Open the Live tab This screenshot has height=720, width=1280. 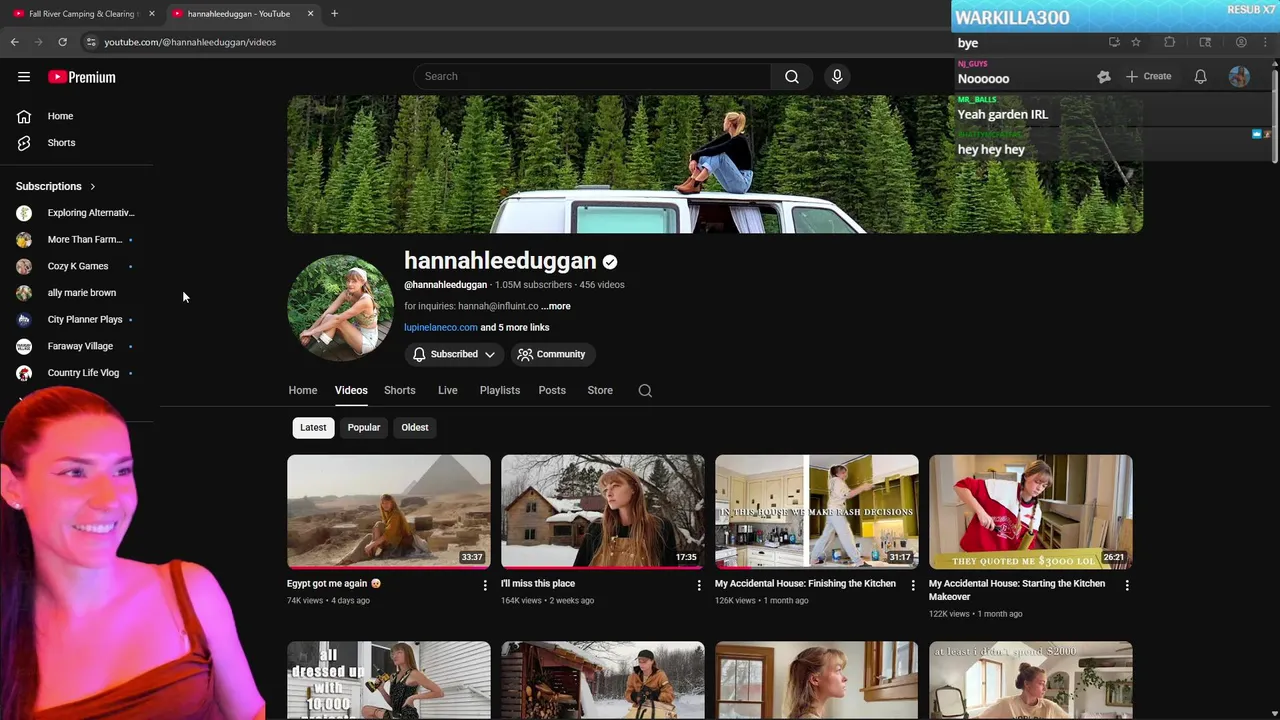coord(447,390)
